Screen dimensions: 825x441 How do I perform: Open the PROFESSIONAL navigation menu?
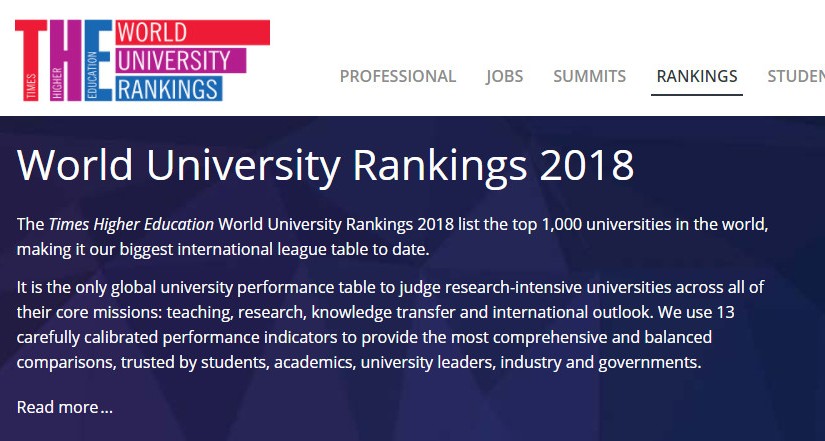tap(397, 76)
